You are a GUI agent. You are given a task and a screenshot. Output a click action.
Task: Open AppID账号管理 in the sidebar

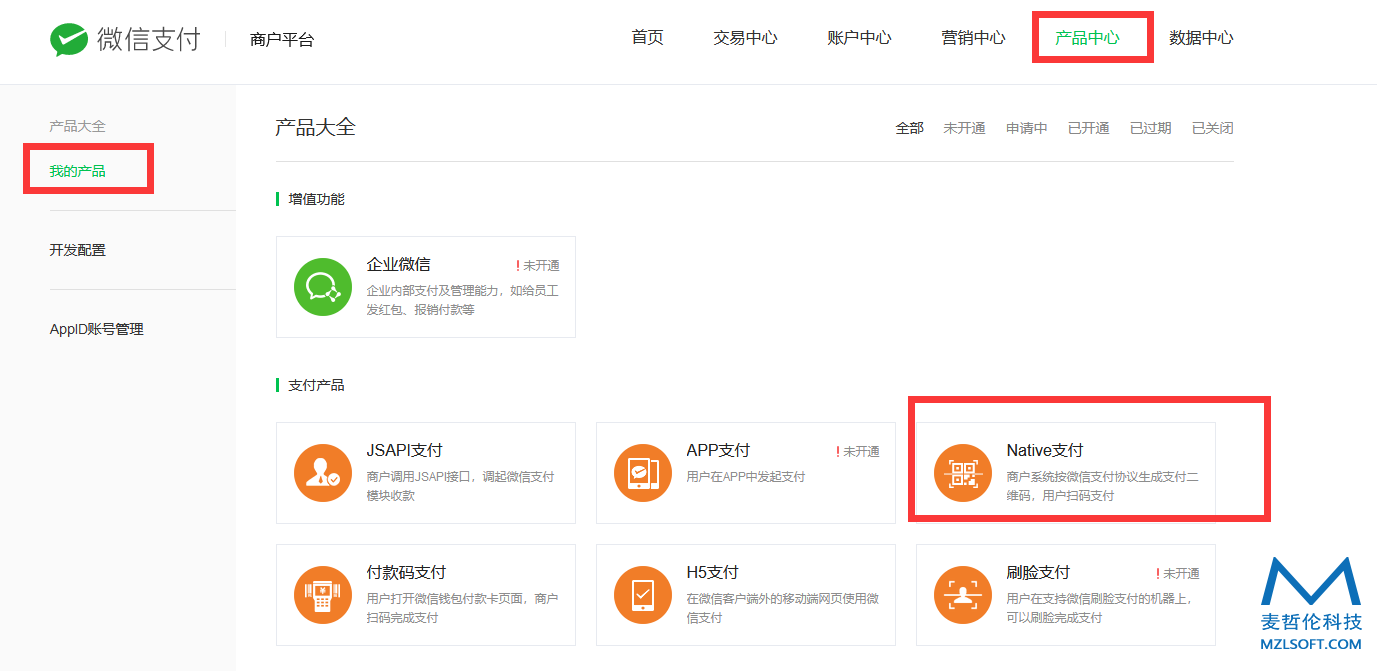click(97, 329)
